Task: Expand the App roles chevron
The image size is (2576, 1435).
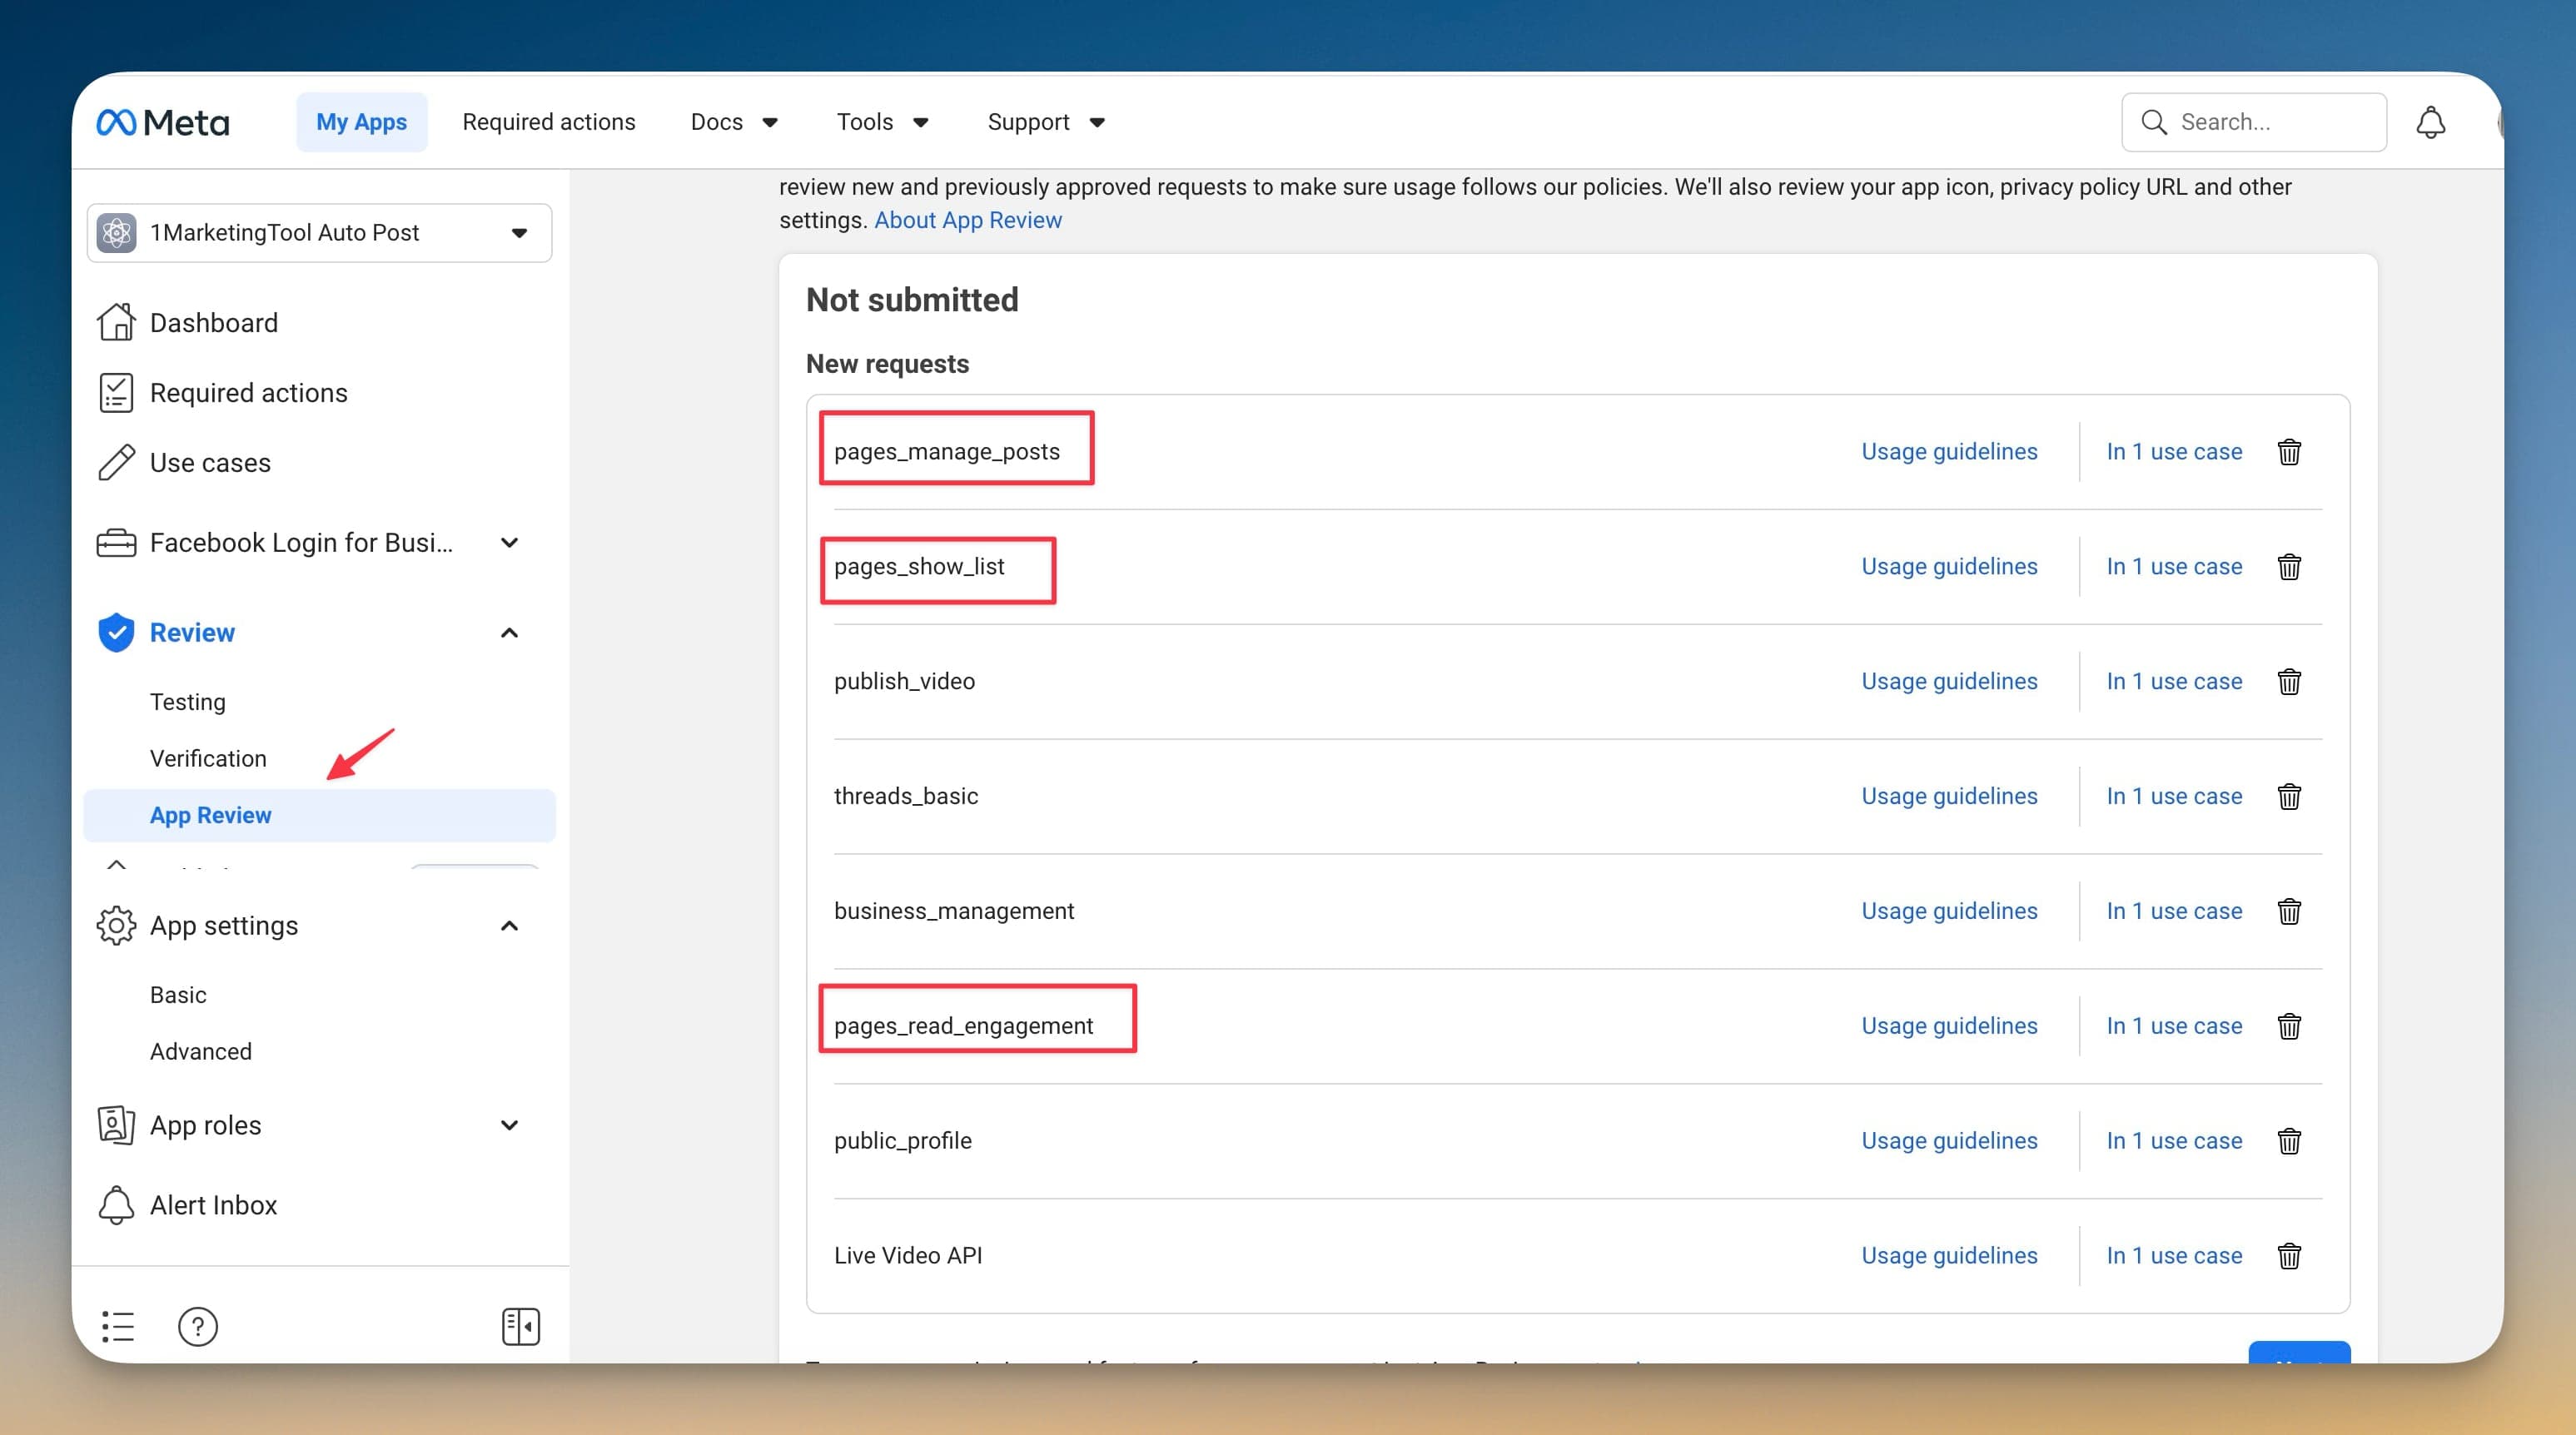Action: (x=509, y=1125)
